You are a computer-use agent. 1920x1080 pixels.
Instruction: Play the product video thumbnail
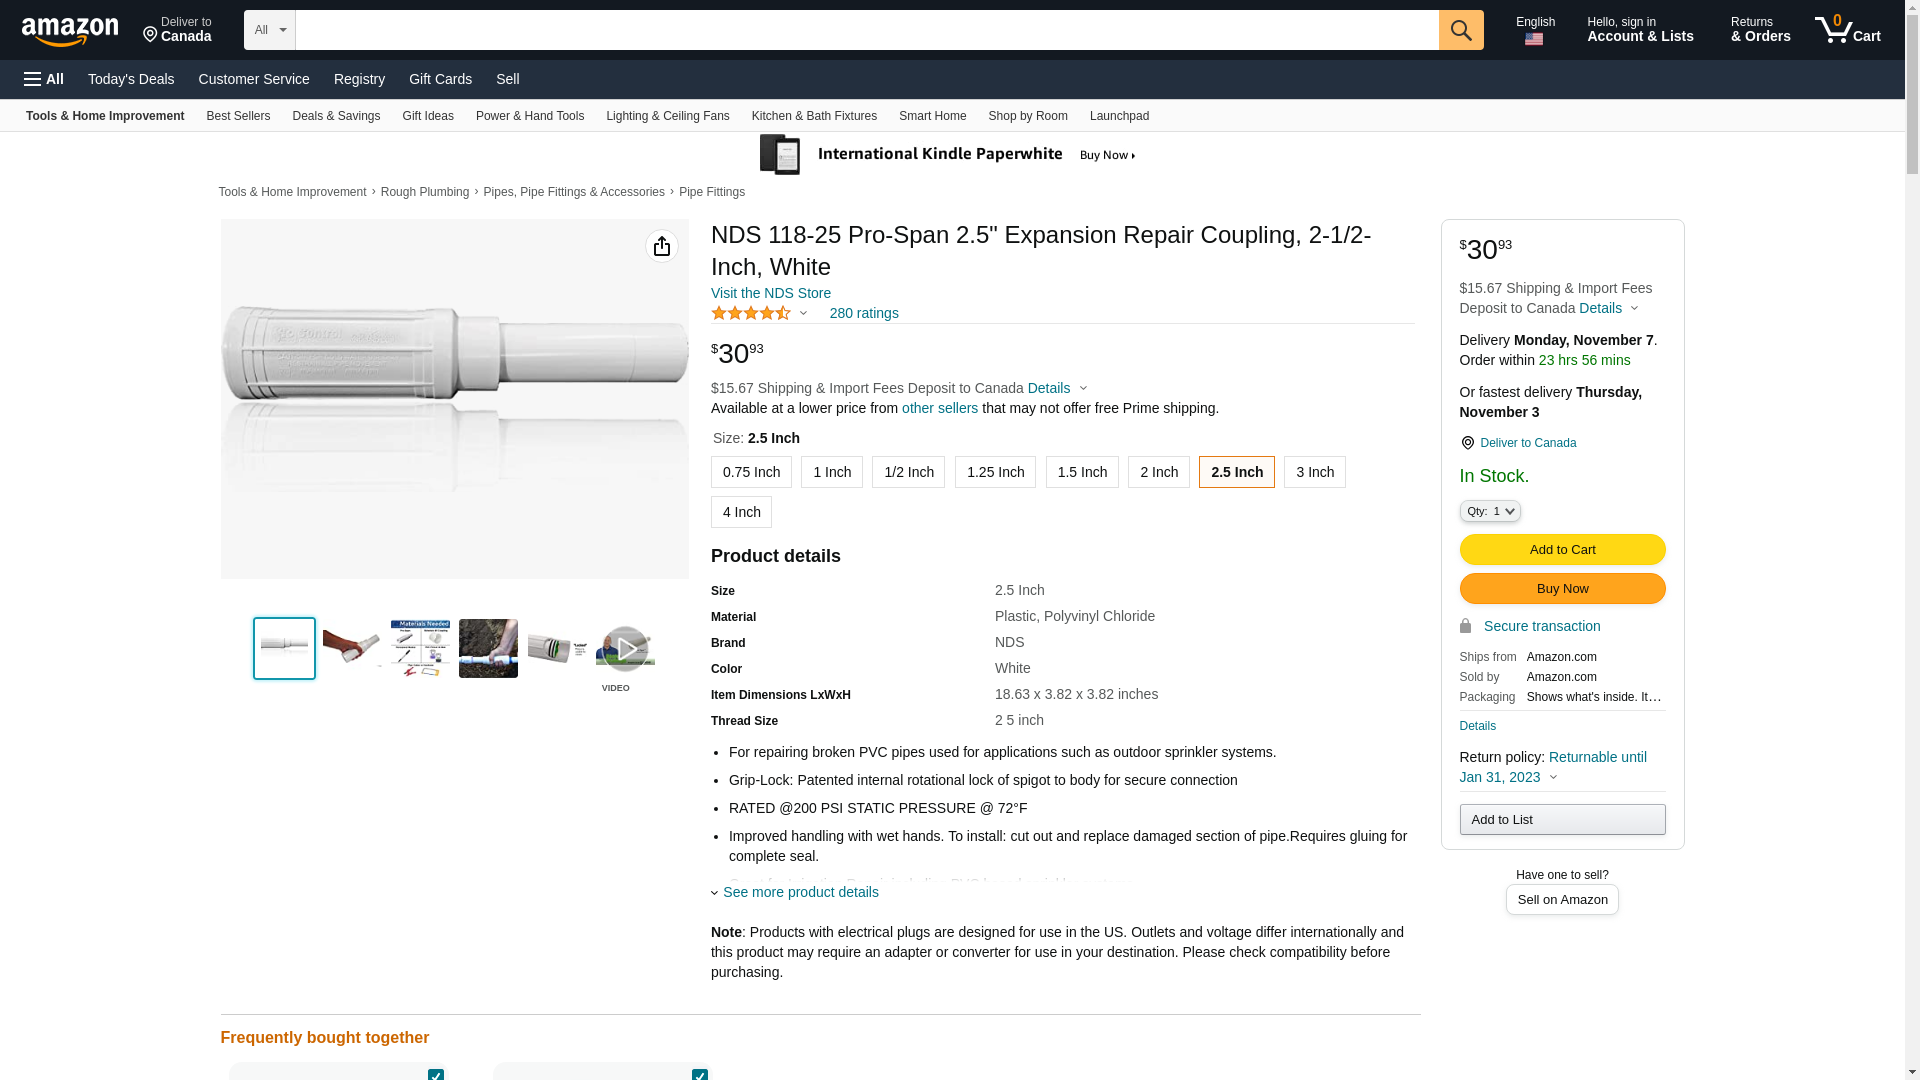point(624,649)
